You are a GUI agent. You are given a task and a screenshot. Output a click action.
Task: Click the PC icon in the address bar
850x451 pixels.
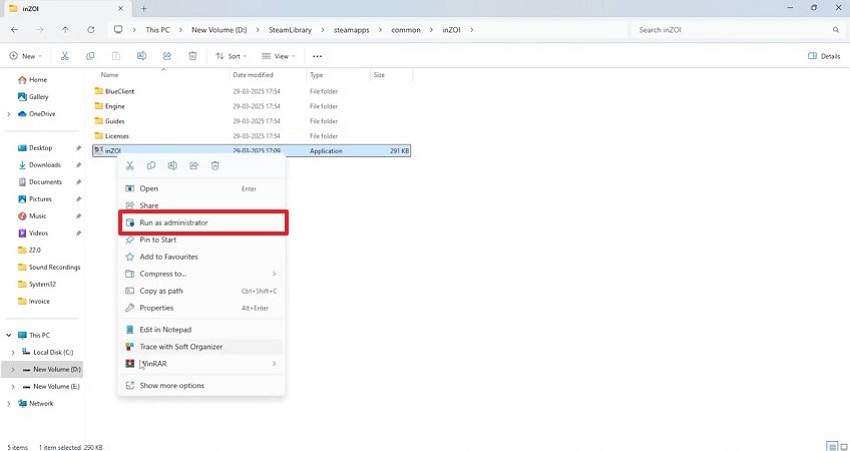click(x=118, y=30)
